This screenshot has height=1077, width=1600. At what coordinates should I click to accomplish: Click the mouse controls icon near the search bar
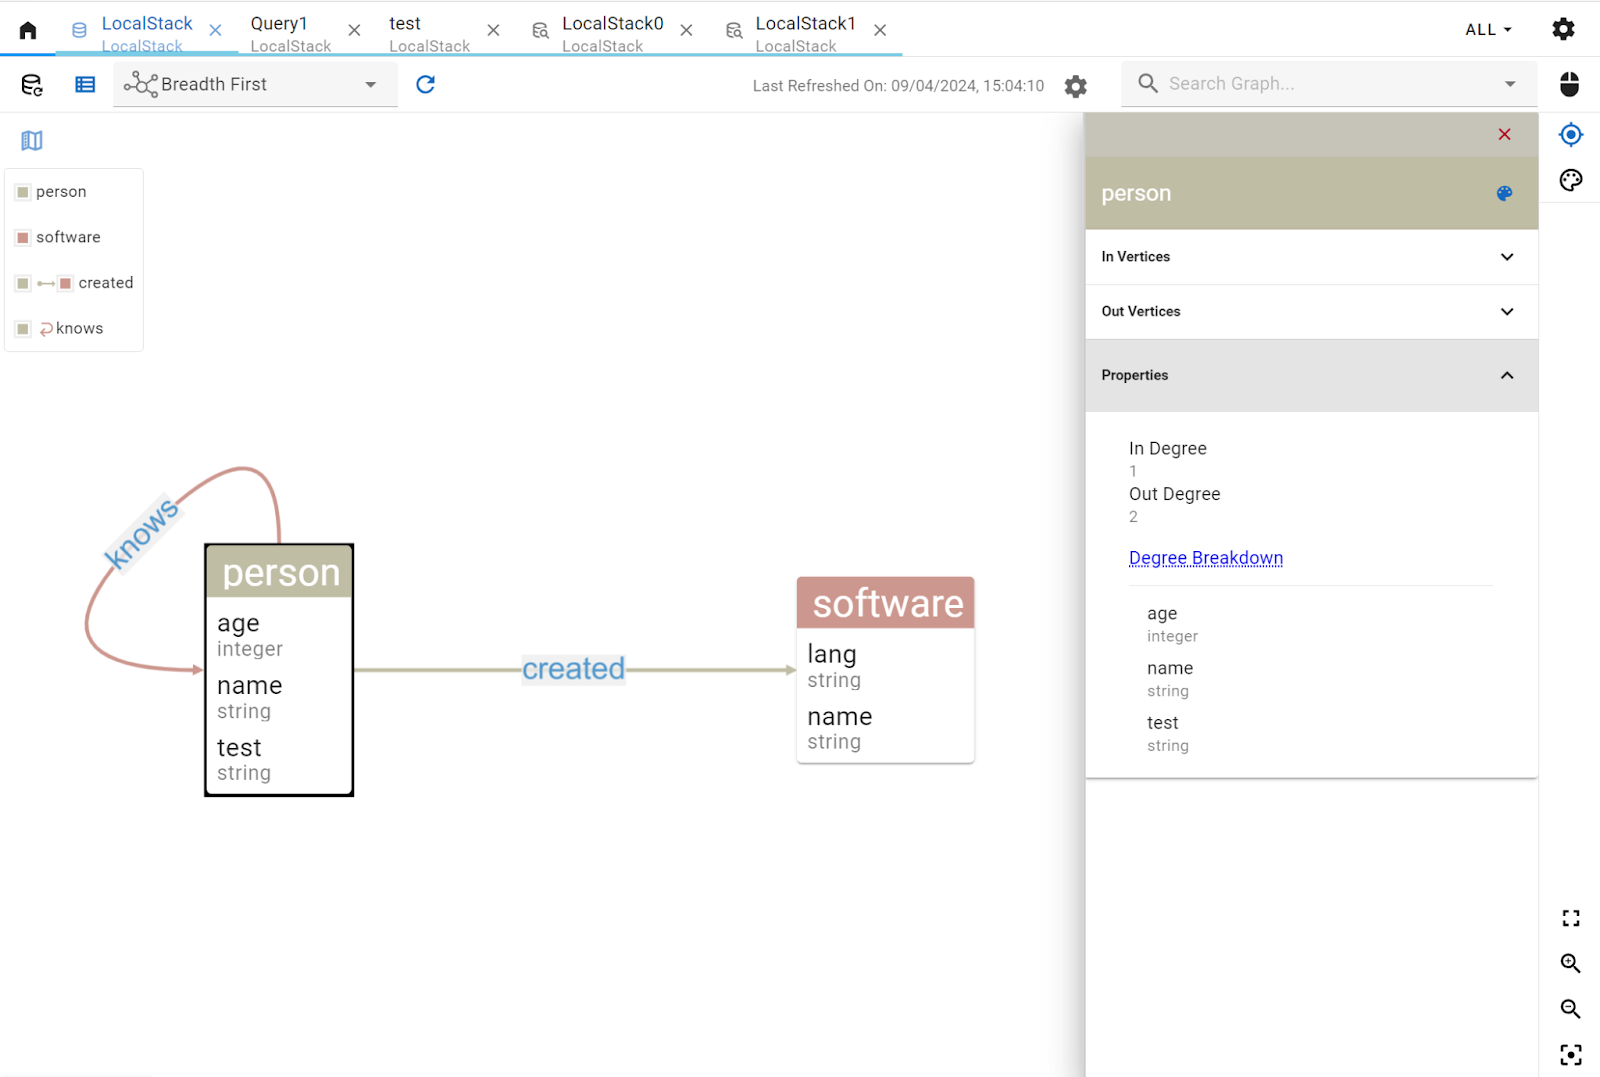pyautogui.click(x=1568, y=84)
